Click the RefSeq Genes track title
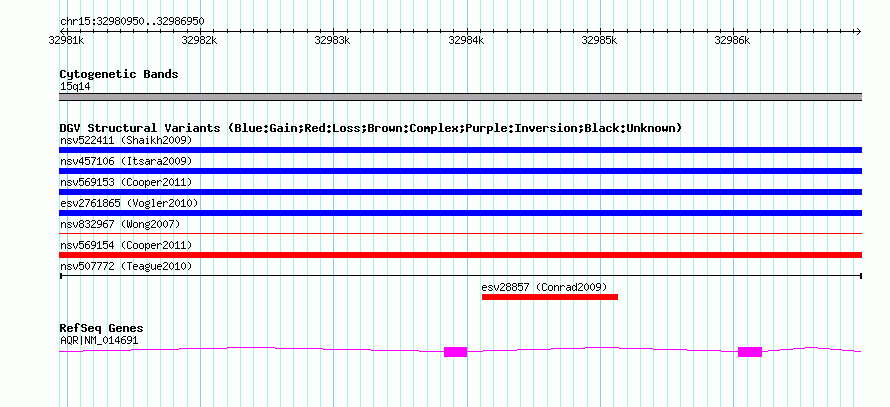 [x=101, y=329]
